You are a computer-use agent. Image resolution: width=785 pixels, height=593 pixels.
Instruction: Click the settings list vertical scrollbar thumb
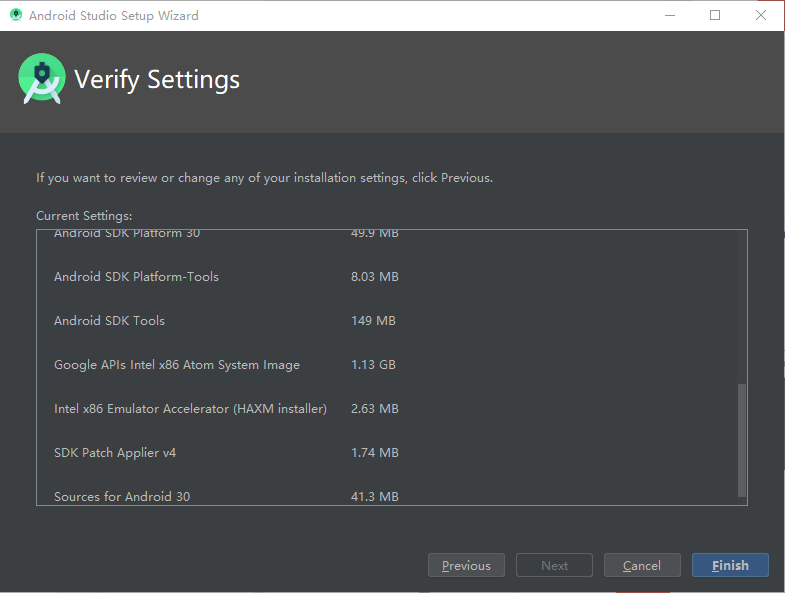click(x=742, y=440)
